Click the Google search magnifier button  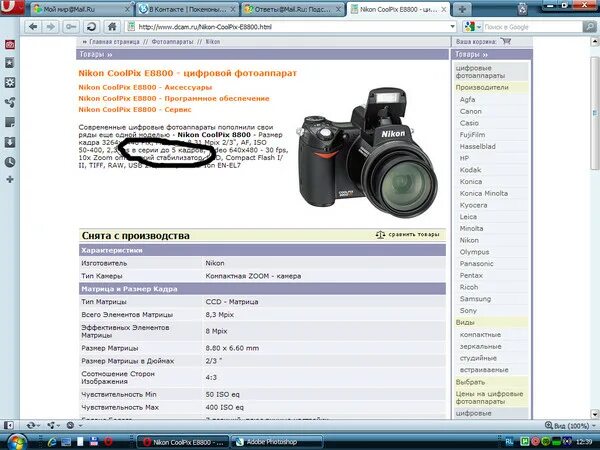pyautogui.click(x=589, y=27)
